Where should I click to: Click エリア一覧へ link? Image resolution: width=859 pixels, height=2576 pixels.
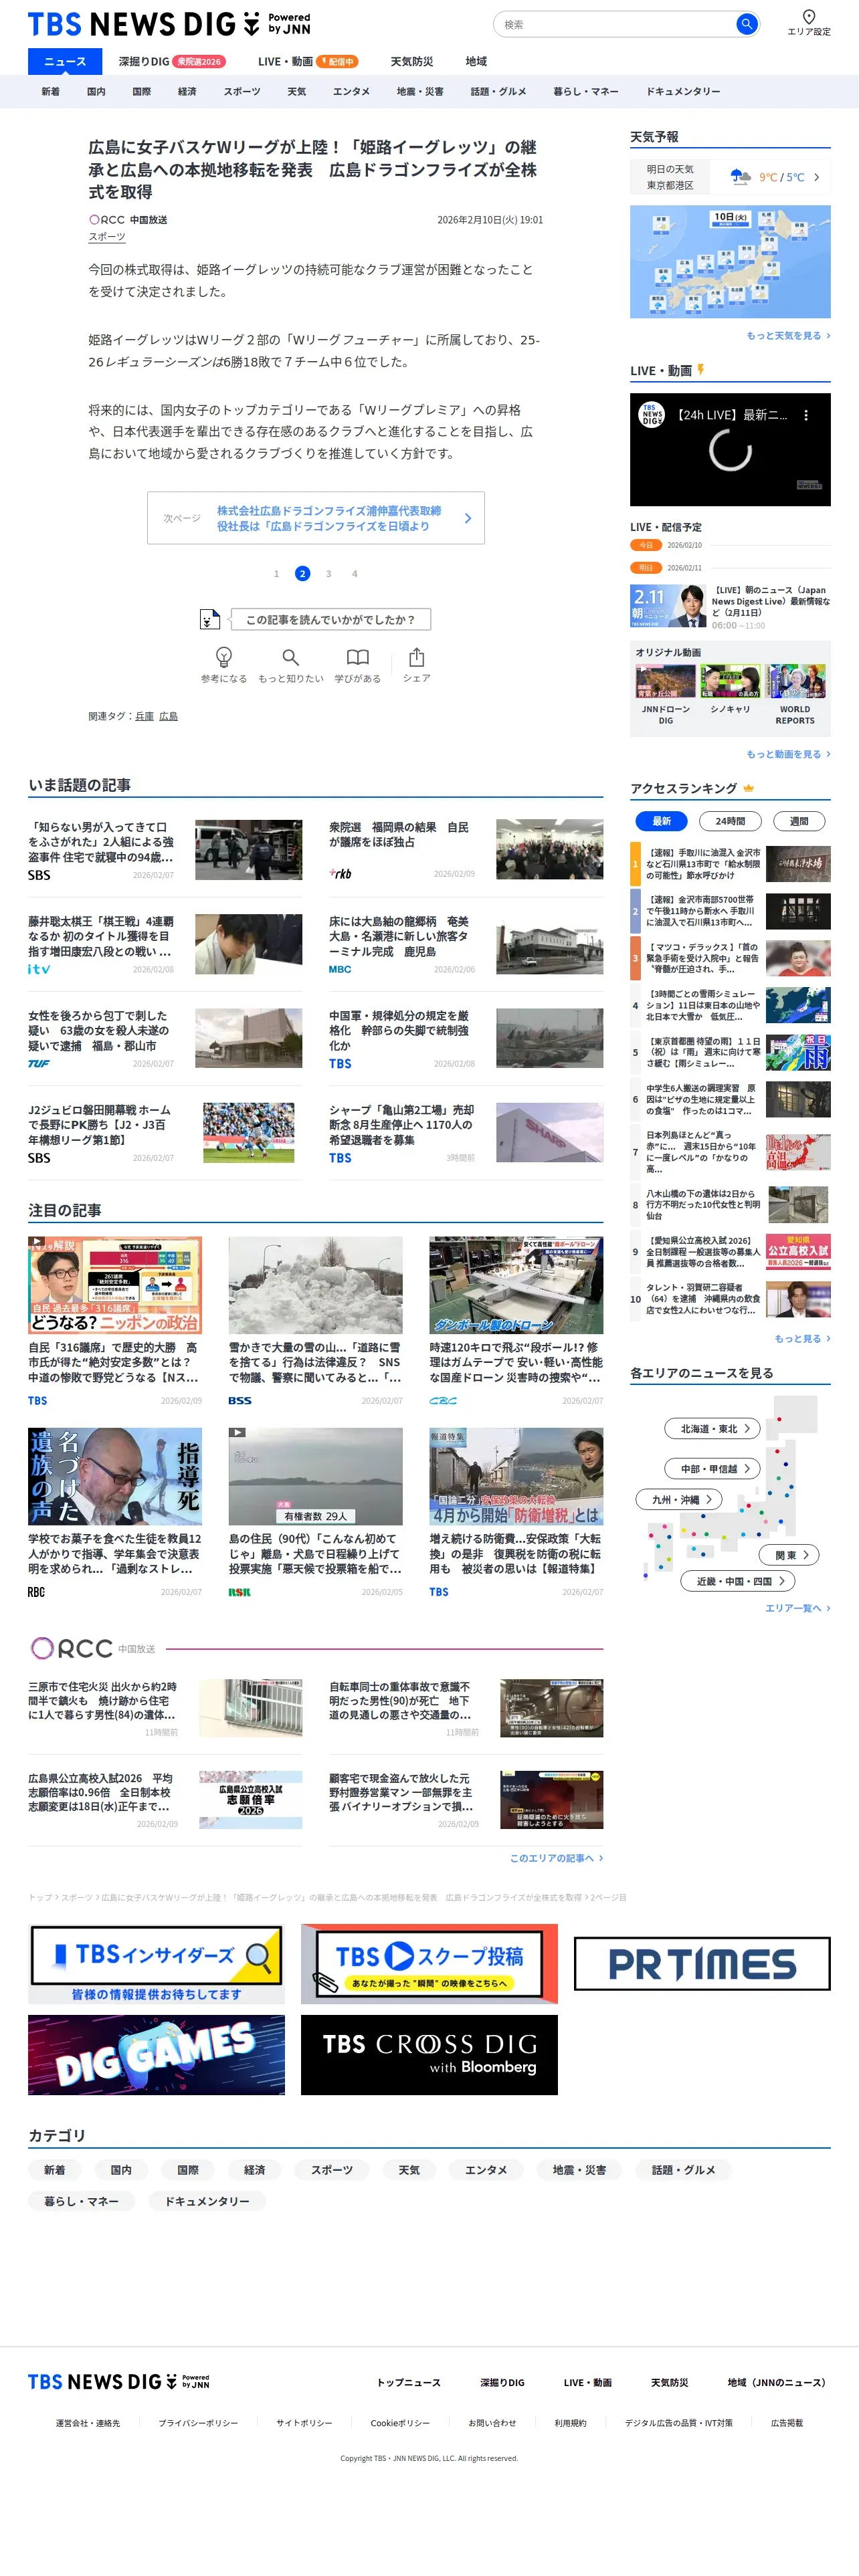(x=797, y=1608)
